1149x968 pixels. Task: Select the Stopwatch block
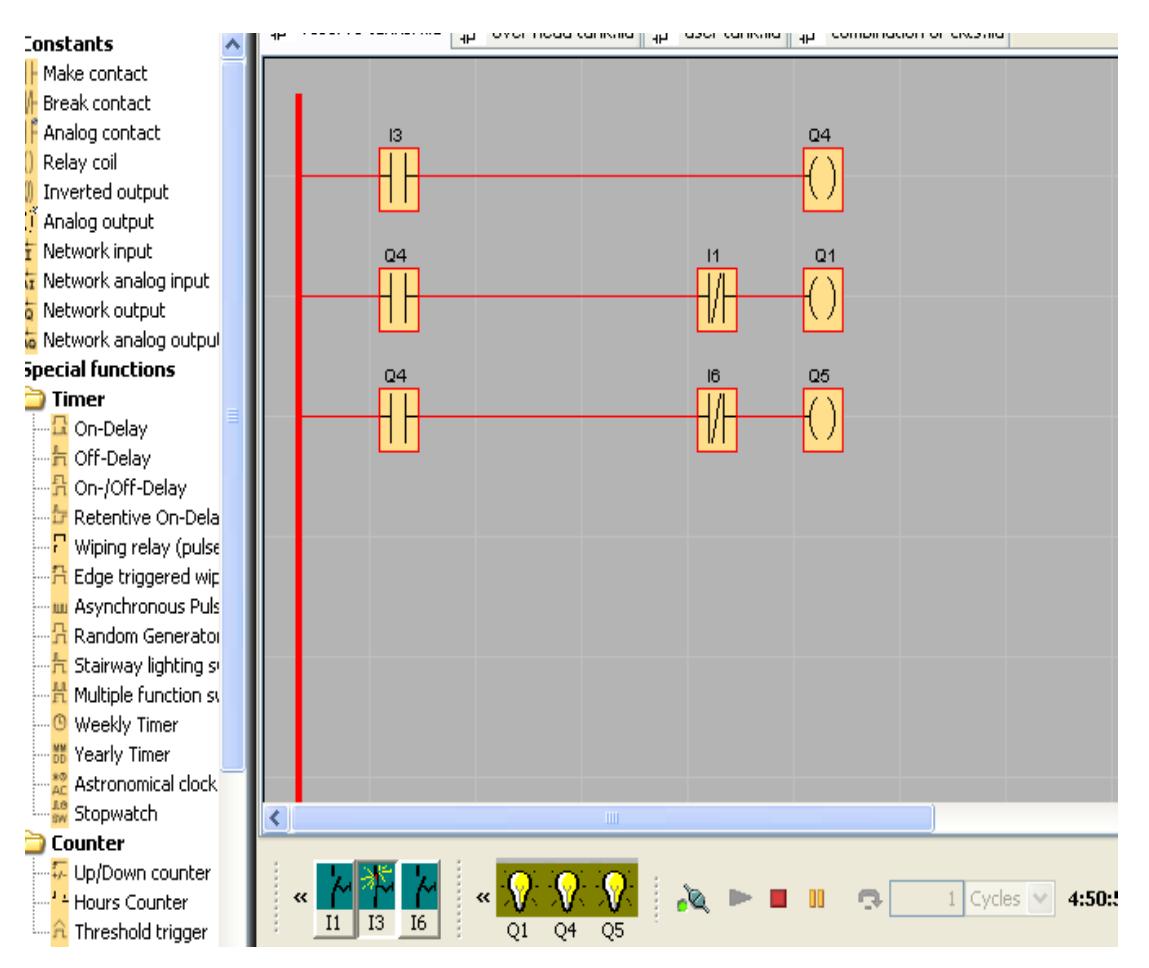pos(105,813)
